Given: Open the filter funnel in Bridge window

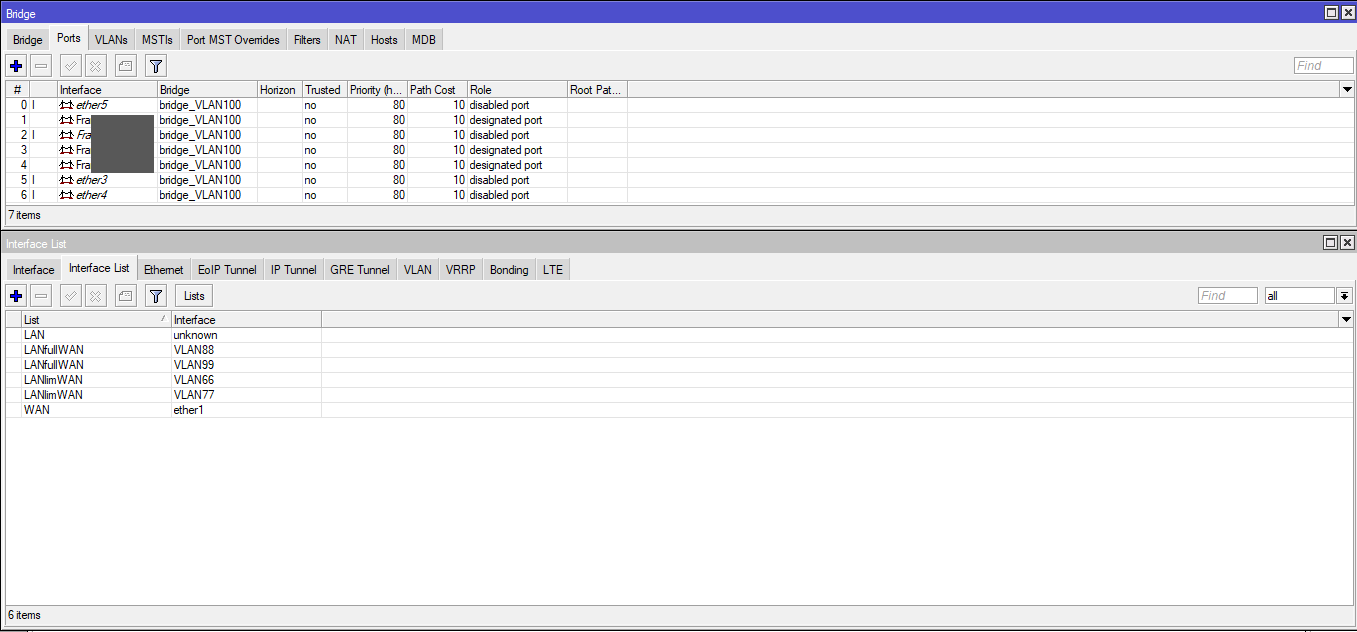Looking at the screenshot, I should 156,66.
